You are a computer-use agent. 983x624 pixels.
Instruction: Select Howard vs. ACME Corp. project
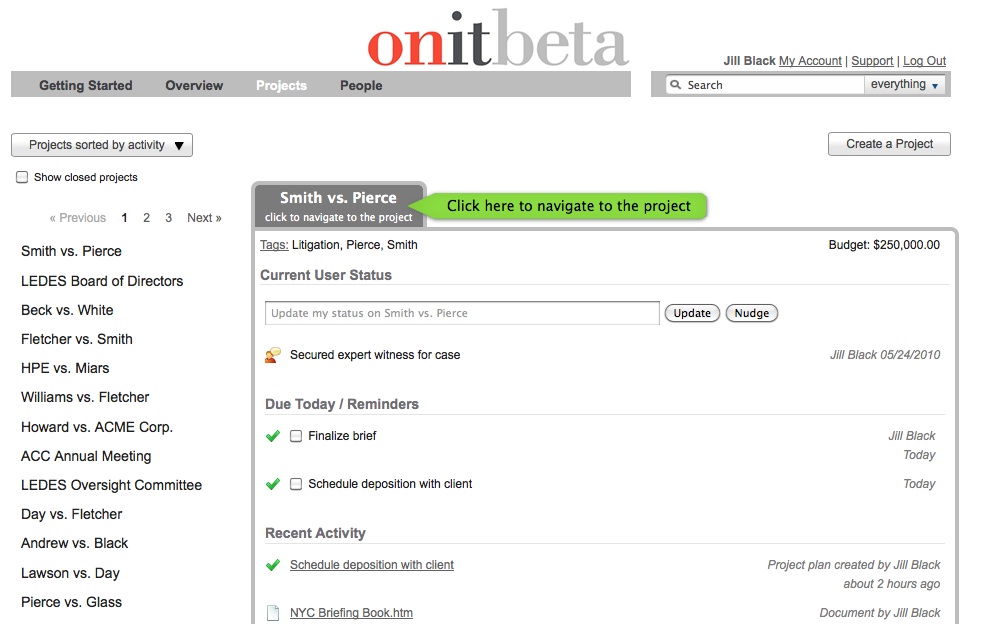[x=97, y=427]
